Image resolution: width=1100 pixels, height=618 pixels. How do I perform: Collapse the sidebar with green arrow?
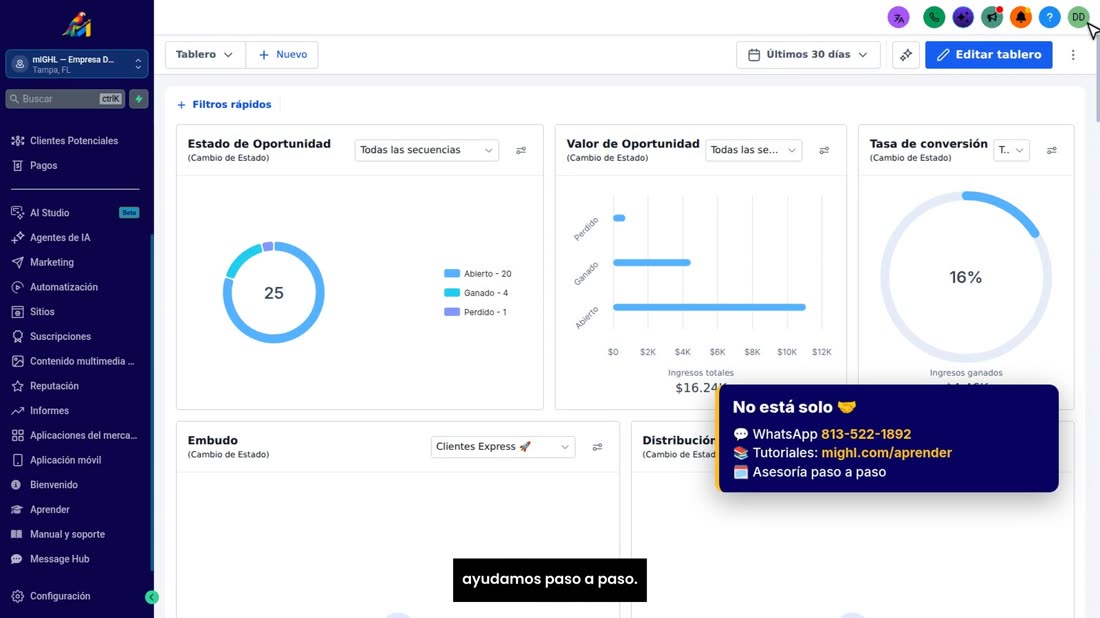pyautogui.click(x=152, y=597)
